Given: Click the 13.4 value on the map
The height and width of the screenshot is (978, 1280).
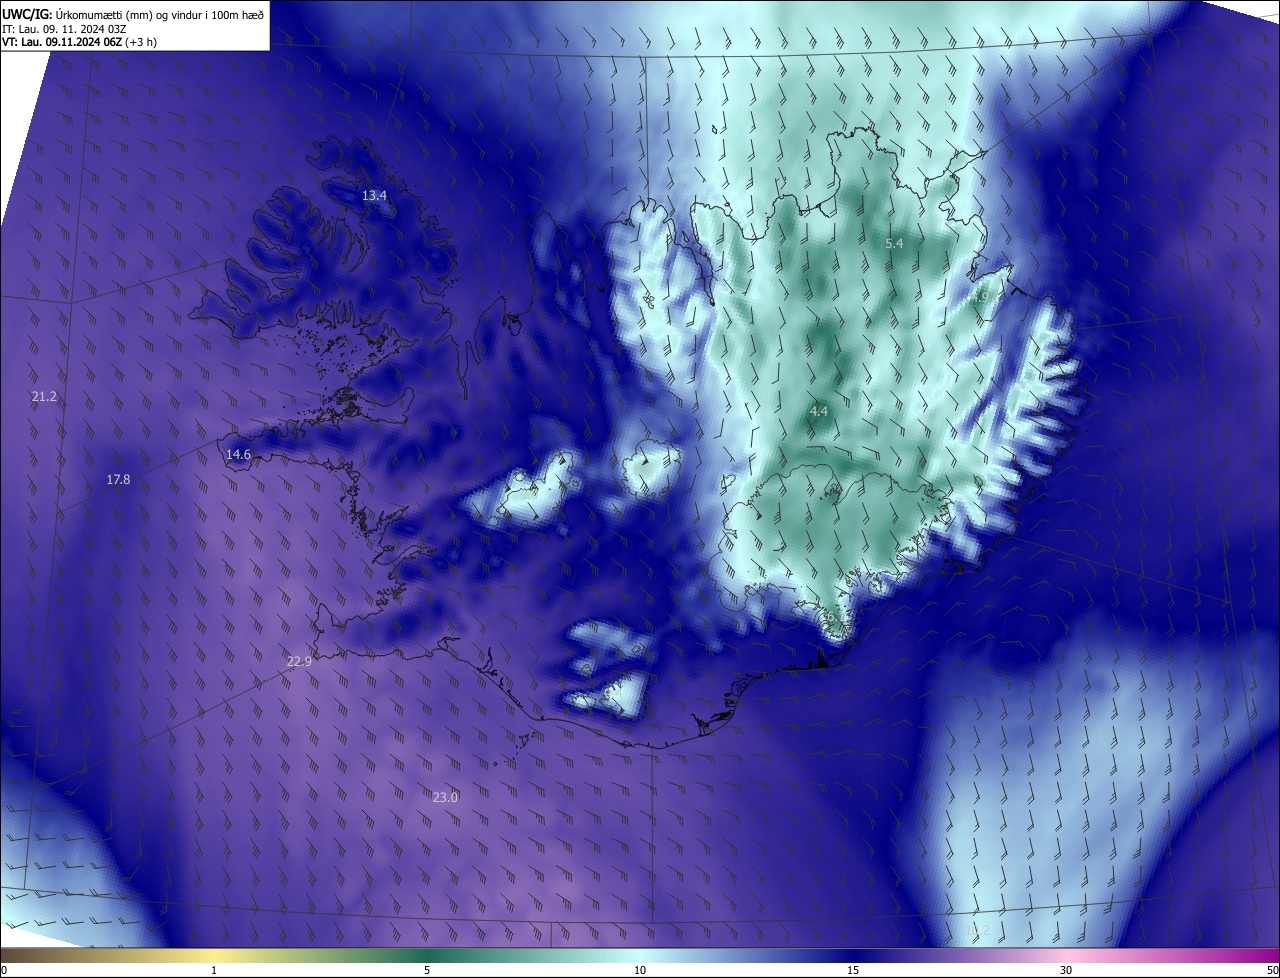Looking at the screenshot, I should tap(374, 196).
